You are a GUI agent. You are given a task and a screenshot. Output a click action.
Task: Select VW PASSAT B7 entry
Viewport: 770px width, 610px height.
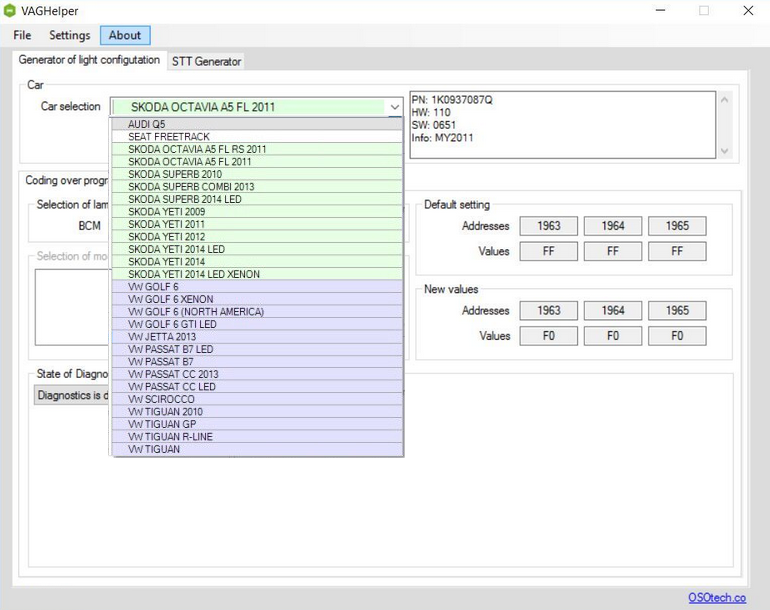pos(257,362)
